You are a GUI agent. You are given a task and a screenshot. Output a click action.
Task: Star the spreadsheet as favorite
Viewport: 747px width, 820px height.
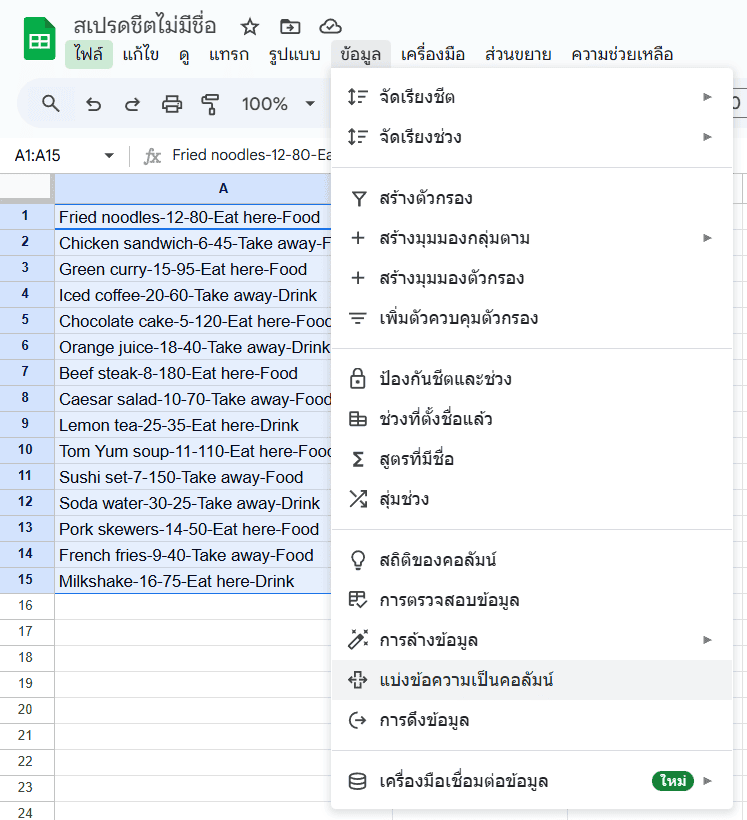(x=250, y=27)
